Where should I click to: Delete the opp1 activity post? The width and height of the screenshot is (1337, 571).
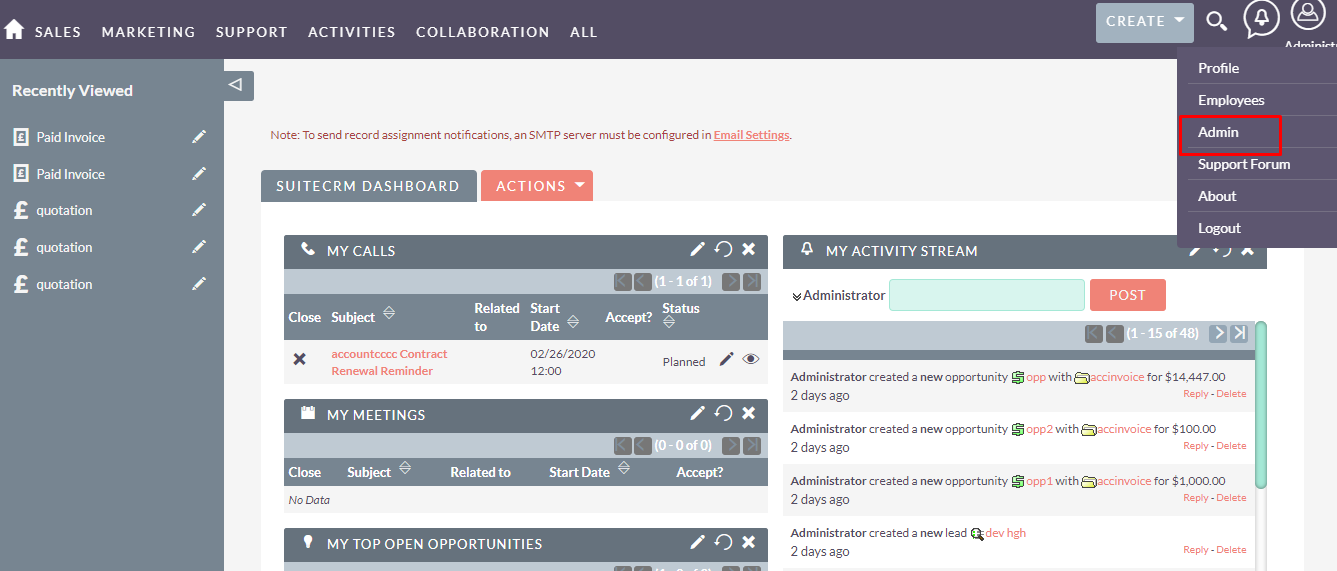click(1231, 498)
